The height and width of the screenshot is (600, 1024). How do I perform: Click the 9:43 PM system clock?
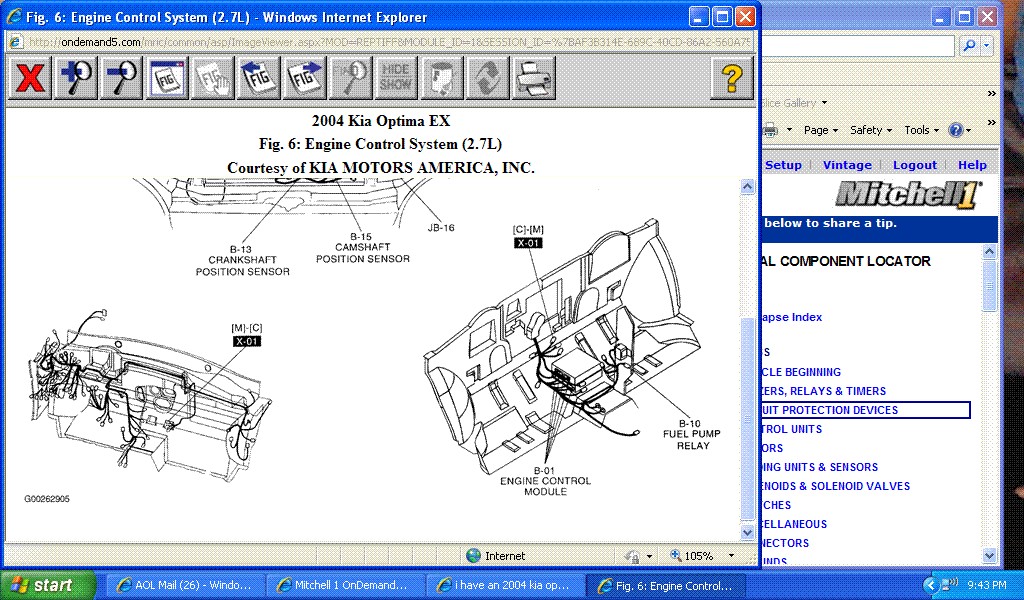point(986,586)
